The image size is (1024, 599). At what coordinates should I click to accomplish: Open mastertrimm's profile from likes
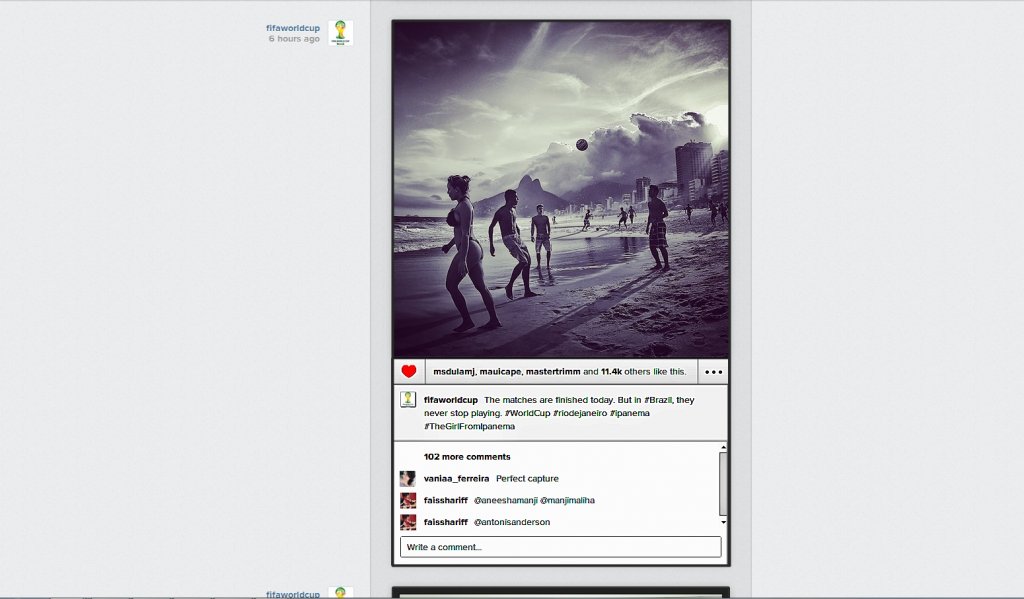(x=553, y=372)
